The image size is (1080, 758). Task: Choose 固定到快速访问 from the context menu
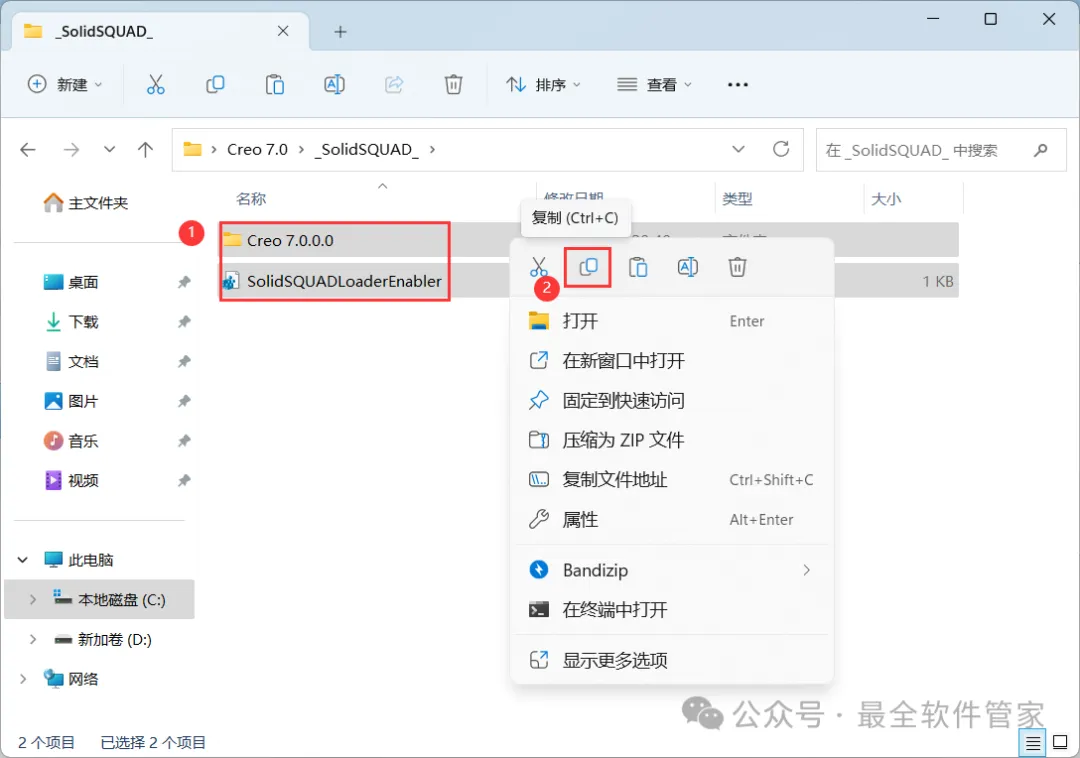672,401
